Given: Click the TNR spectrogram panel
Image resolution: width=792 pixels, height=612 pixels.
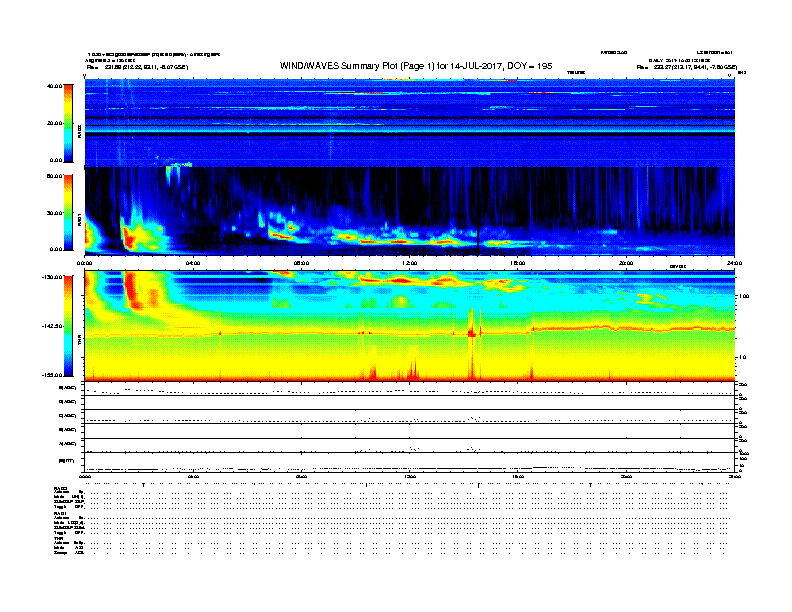Looking at the screenshot, I should coord(410,326).
